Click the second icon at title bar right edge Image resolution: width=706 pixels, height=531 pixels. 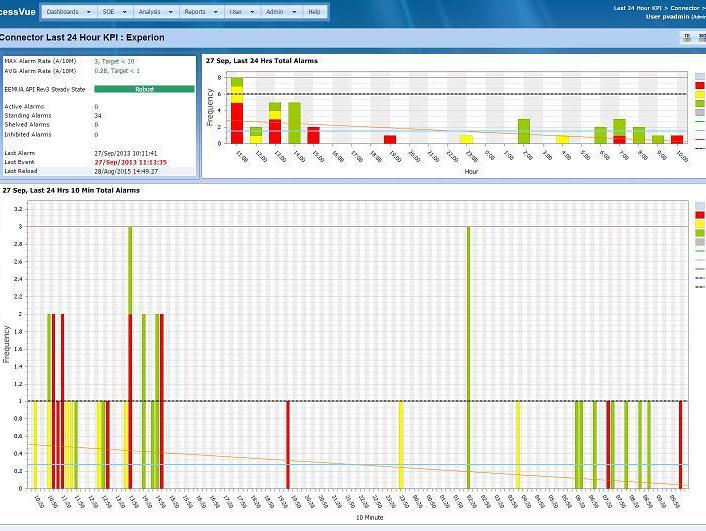(x=701, y=37)
